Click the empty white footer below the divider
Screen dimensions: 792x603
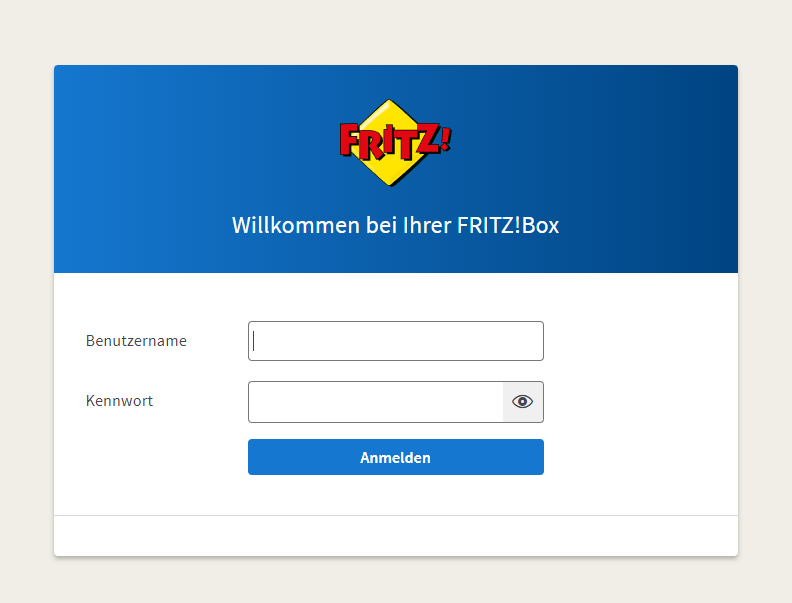[395, 536]
